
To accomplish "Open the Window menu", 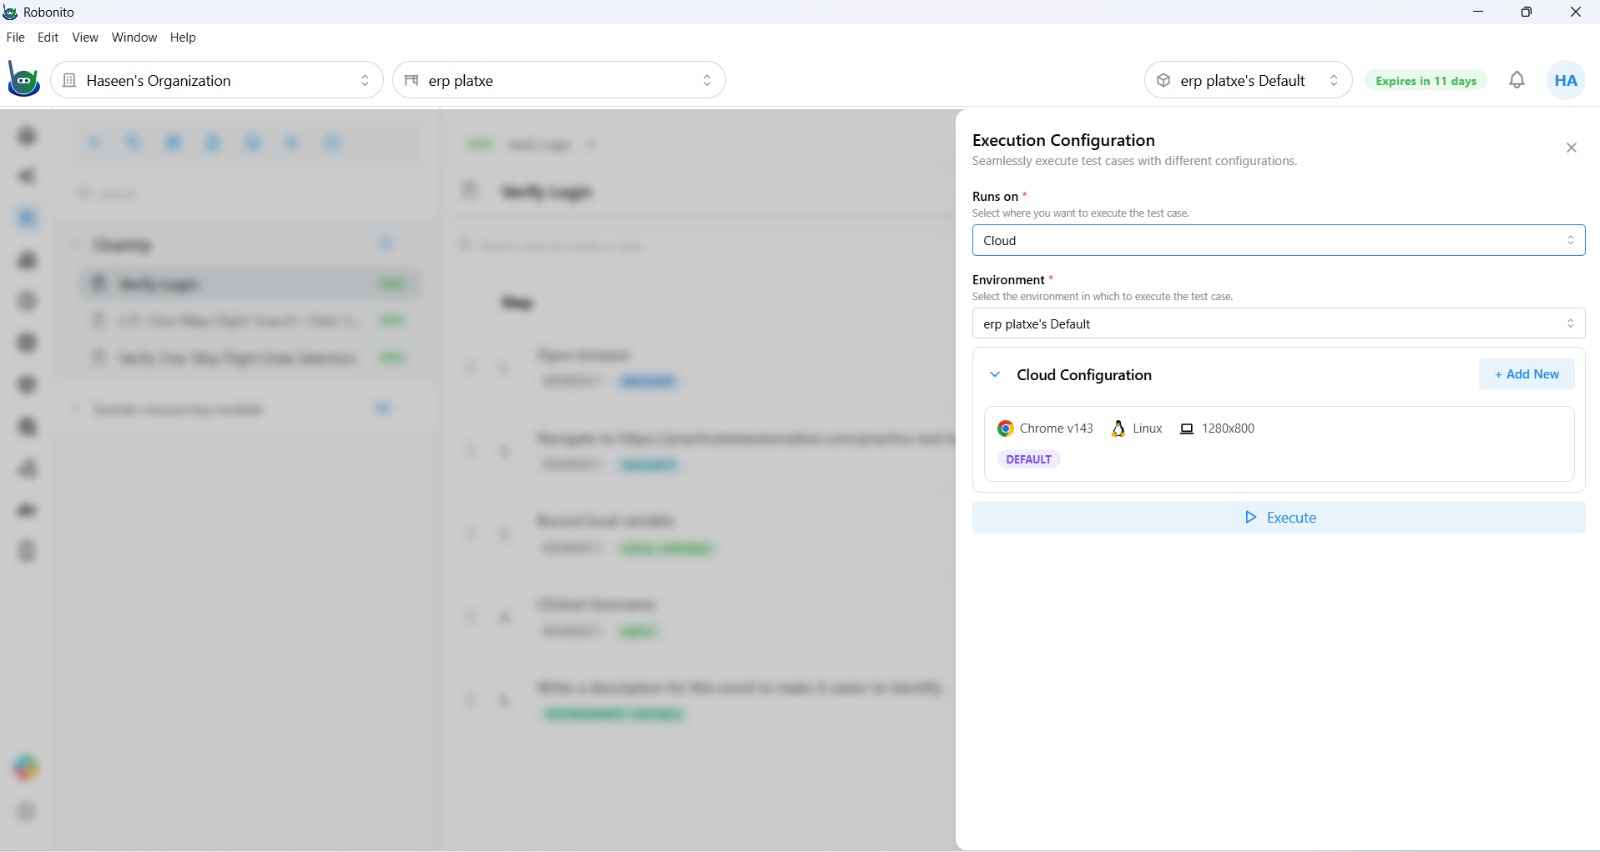I will pyautogui.click(x=134, y=37).
